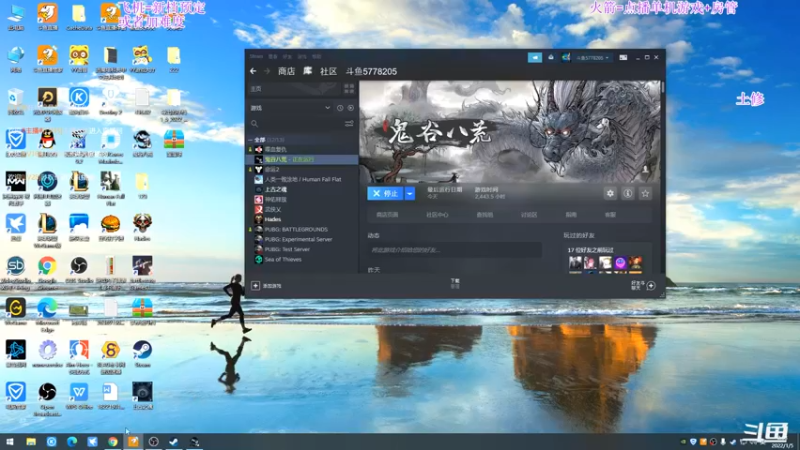Click the Steam account avatar picture
The image size is (800, 450).
(x=566, y=57)
